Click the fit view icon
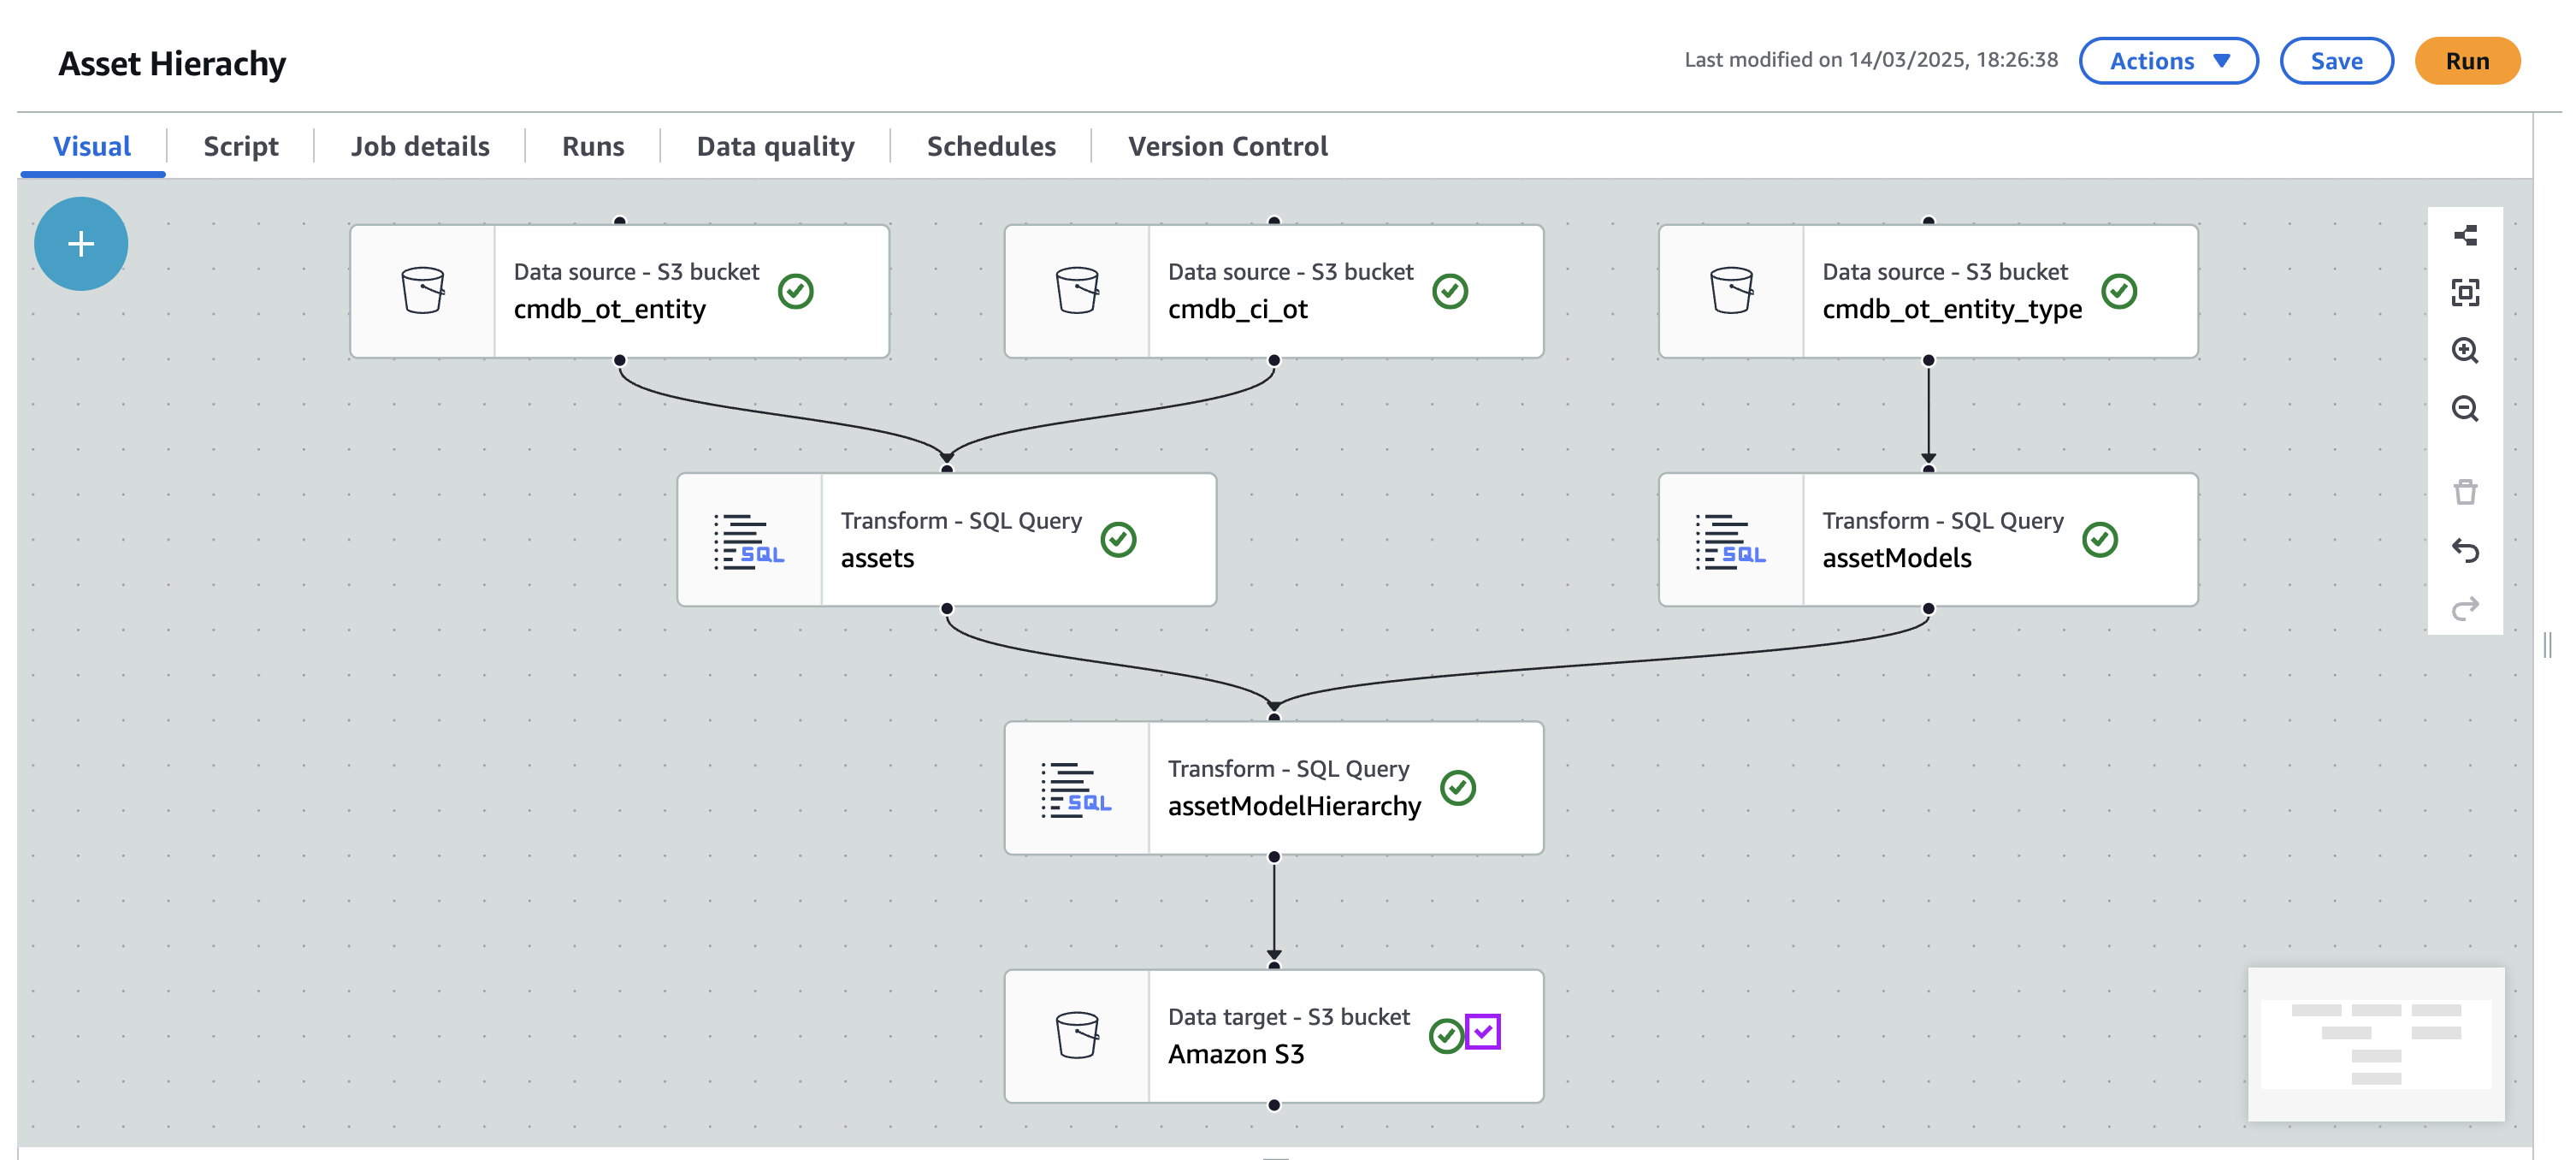The width and height of the screenshot is (2576, 1160). tap(2465, 293)
